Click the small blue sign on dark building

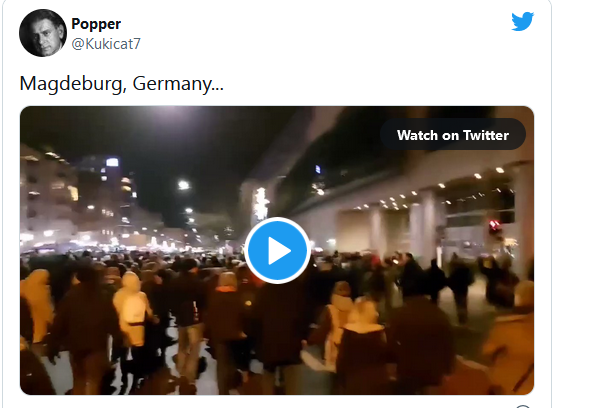coord(318,169)
